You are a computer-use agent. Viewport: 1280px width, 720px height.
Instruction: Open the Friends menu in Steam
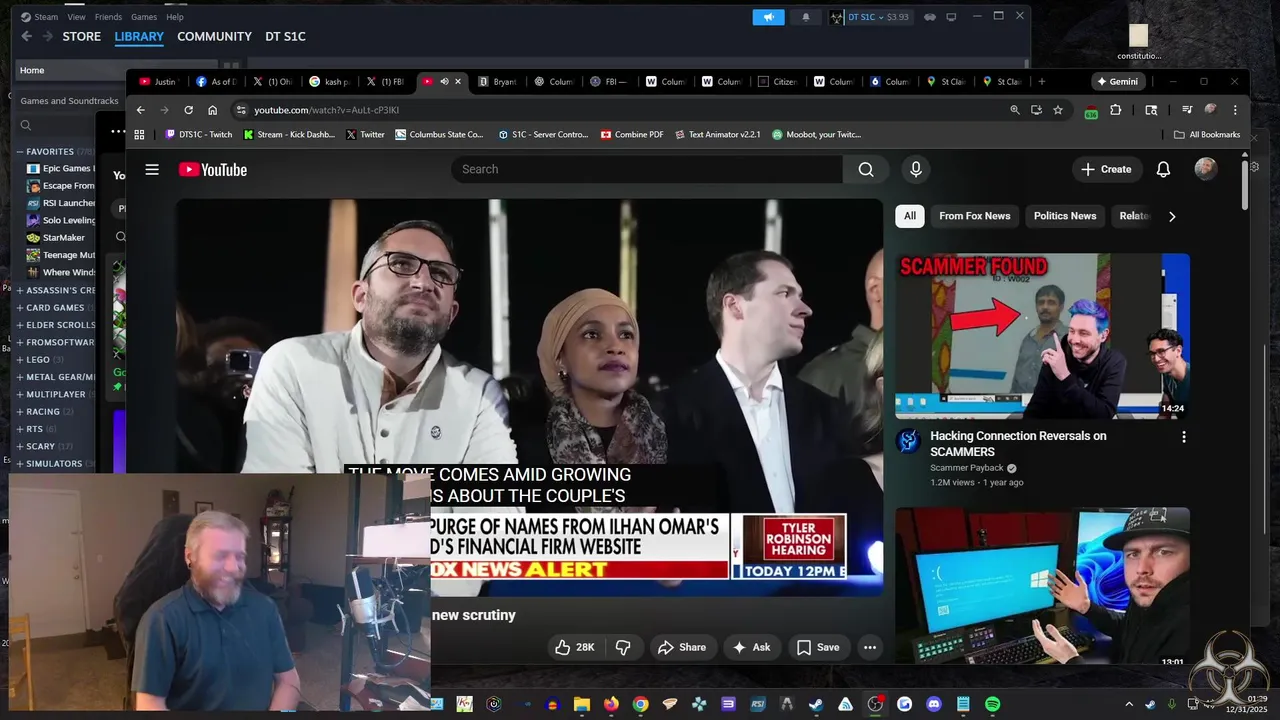(x=108, y=17)
